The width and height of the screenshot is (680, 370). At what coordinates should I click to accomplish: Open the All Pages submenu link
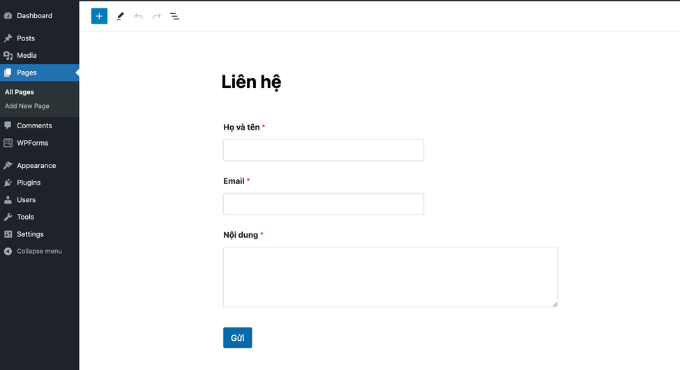19,92
